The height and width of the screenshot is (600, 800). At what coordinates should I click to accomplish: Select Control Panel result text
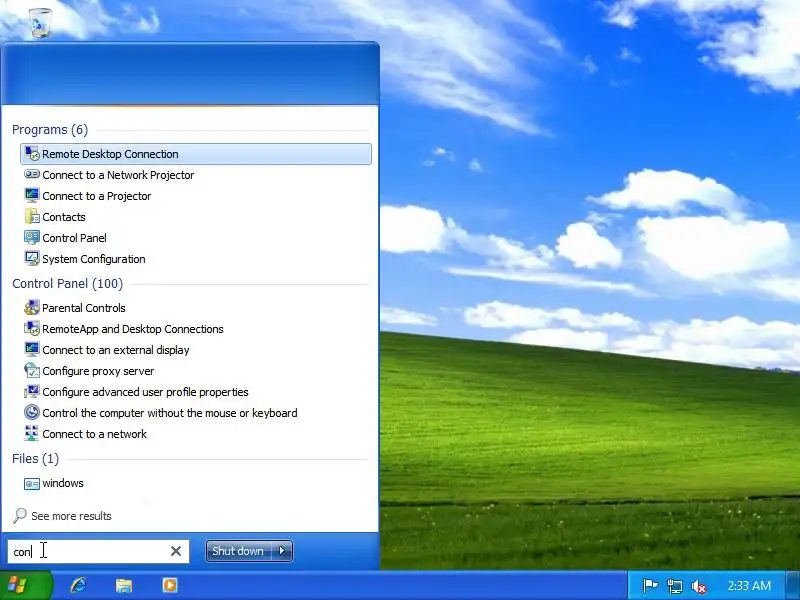click(x=74, y=238)
